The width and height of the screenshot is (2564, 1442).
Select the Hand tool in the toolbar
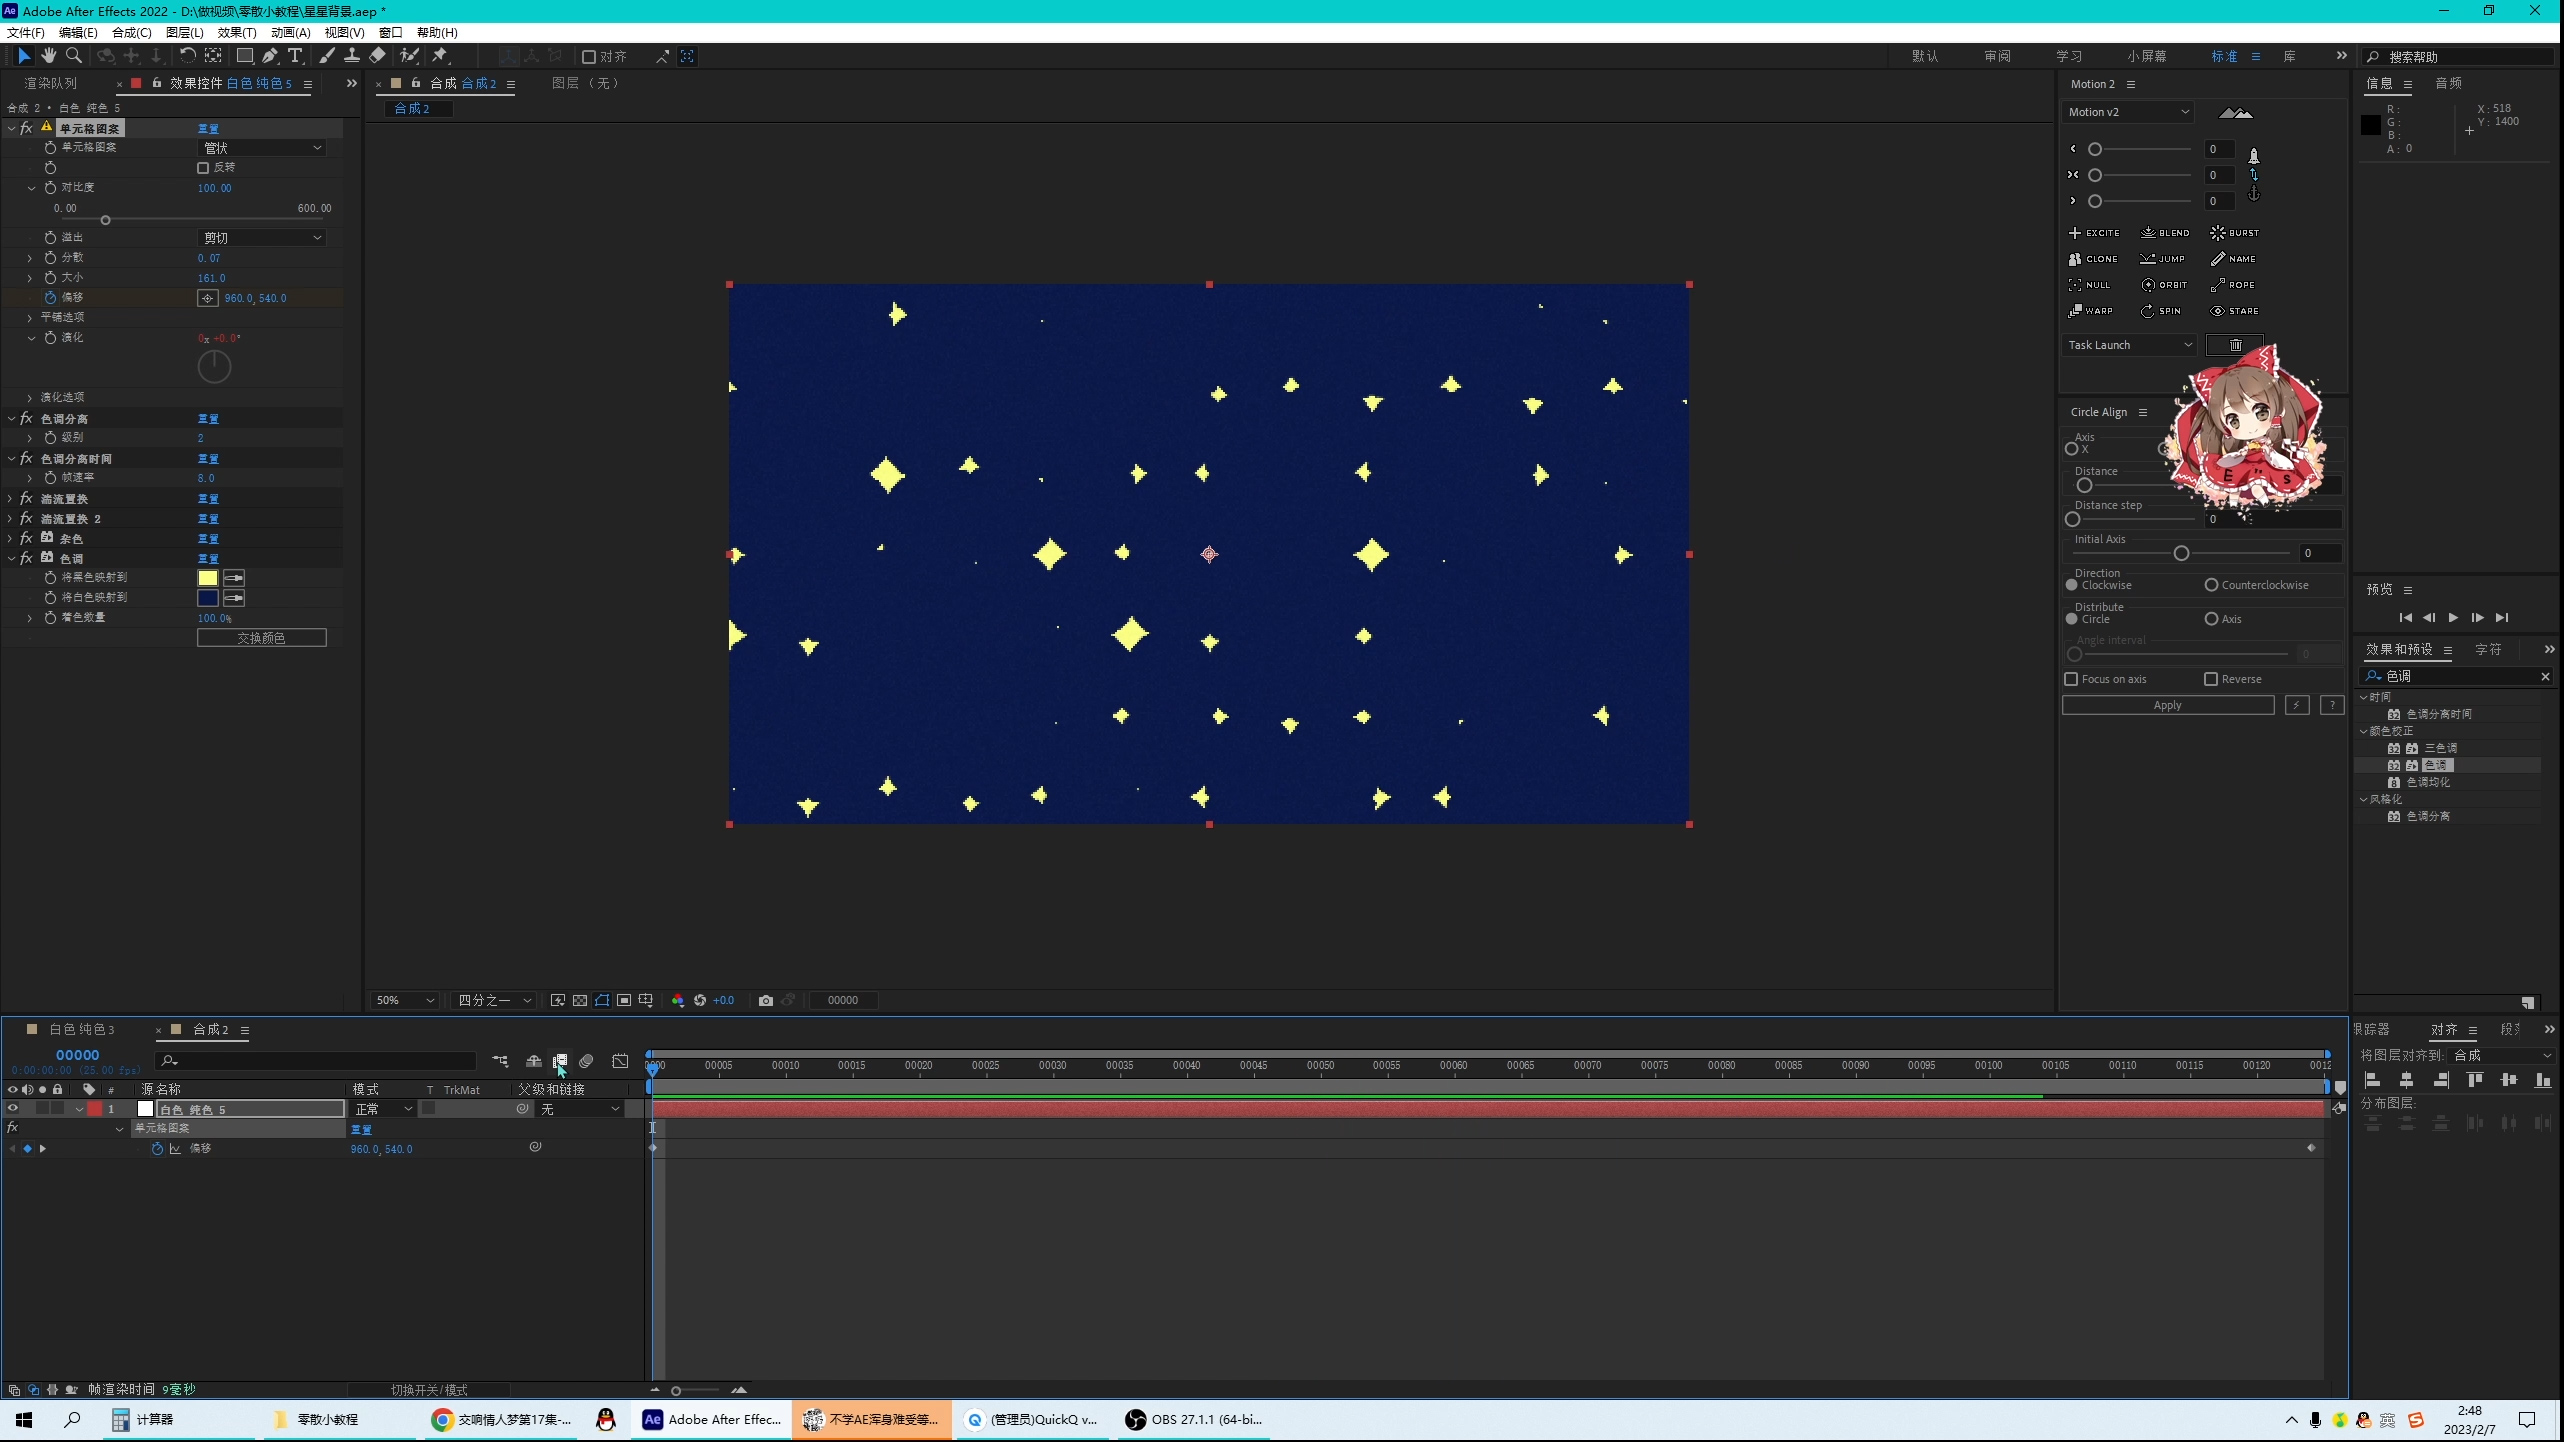pos(48,56)
